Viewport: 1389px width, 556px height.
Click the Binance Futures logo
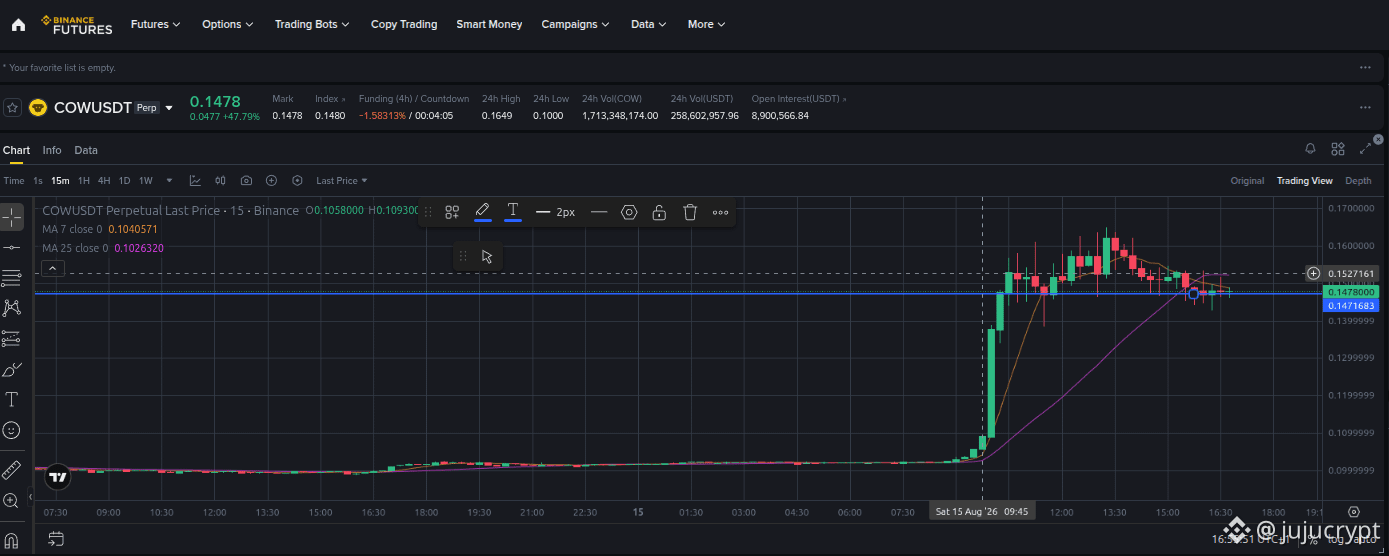(76, 24)
